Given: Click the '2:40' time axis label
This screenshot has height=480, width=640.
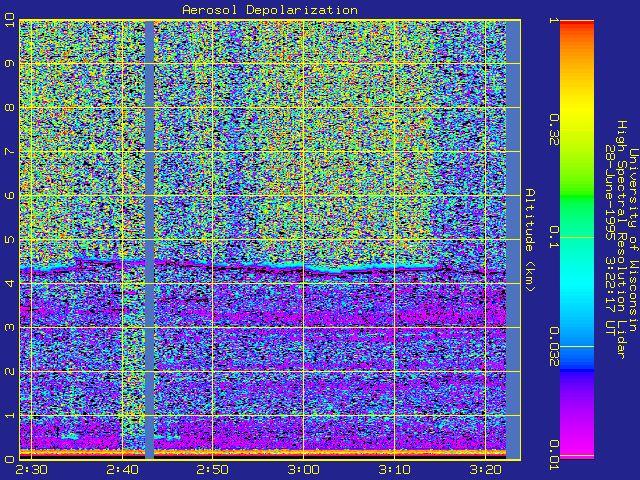Looking at the screenshot, I should point(122,470).
